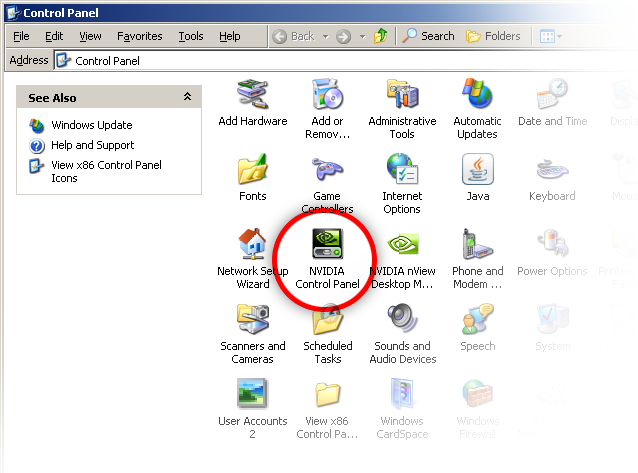Expand the Back history dropdown arrow
The height and width of the screenshot is (473, 638).
[326, 37]
